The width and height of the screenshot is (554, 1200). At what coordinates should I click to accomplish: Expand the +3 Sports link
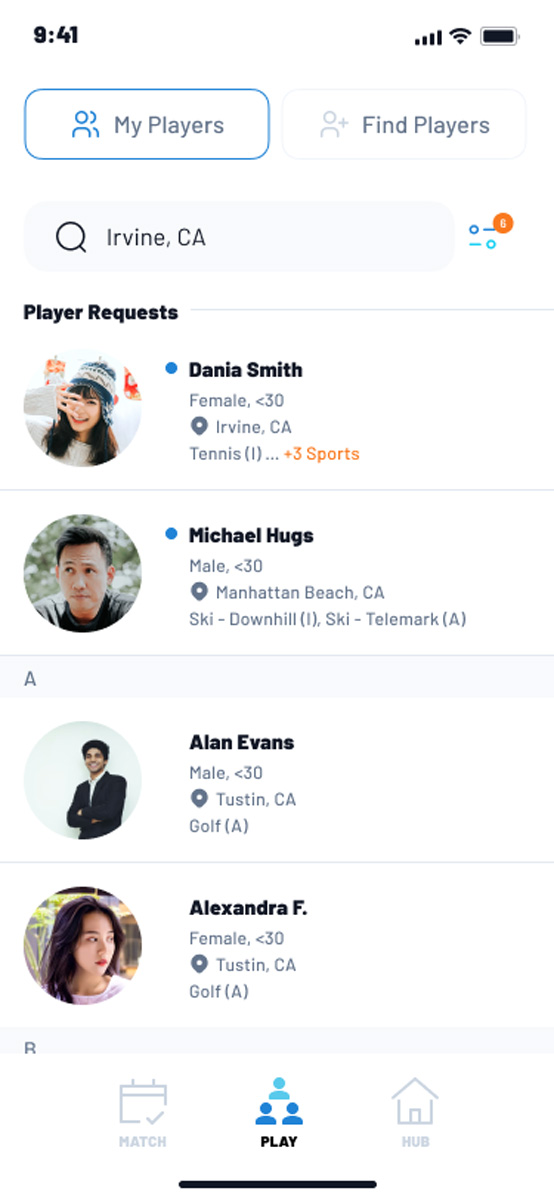[321, 454]
